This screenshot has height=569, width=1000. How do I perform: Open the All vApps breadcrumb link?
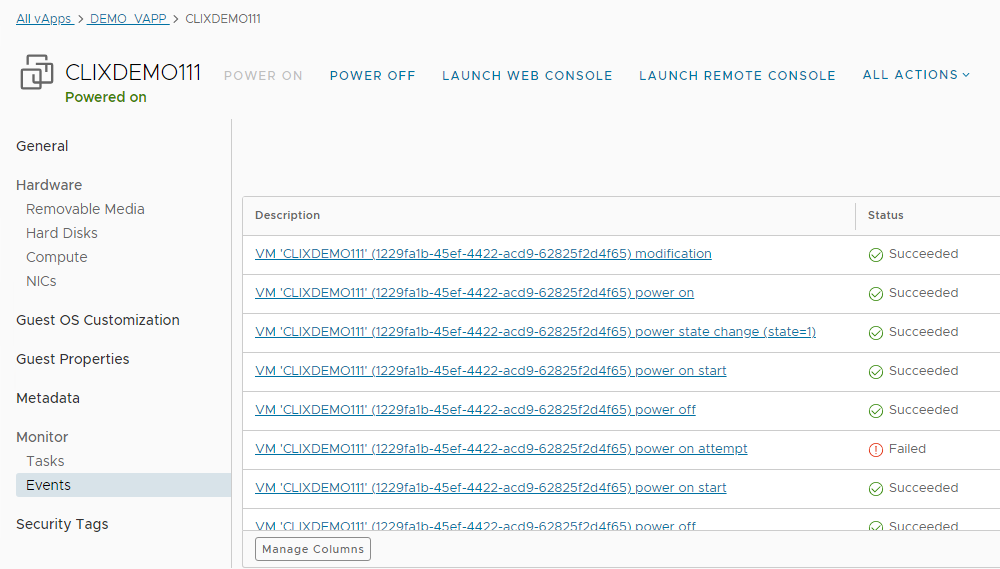click(43, 19)
